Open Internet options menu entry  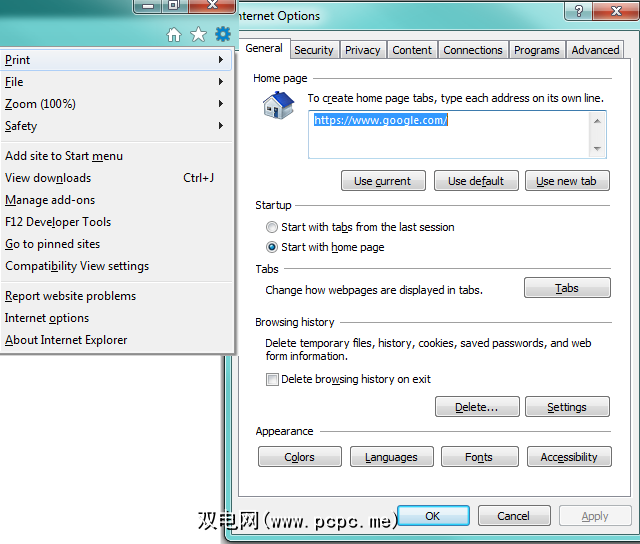pos(116,318)
